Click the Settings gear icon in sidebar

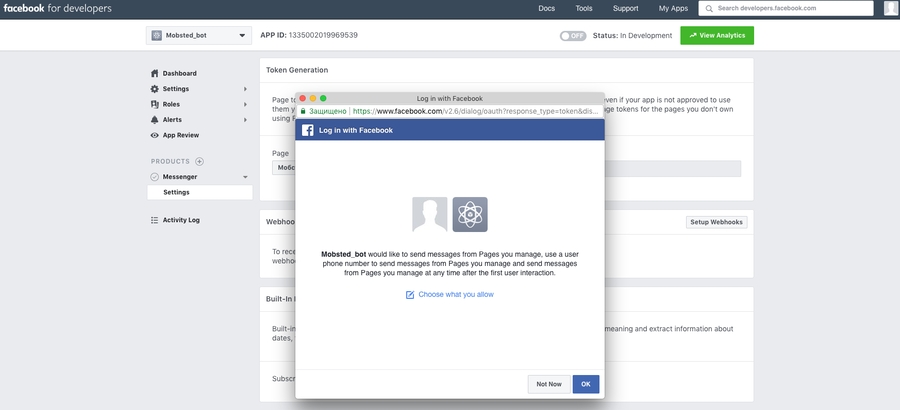coord(154,89)
